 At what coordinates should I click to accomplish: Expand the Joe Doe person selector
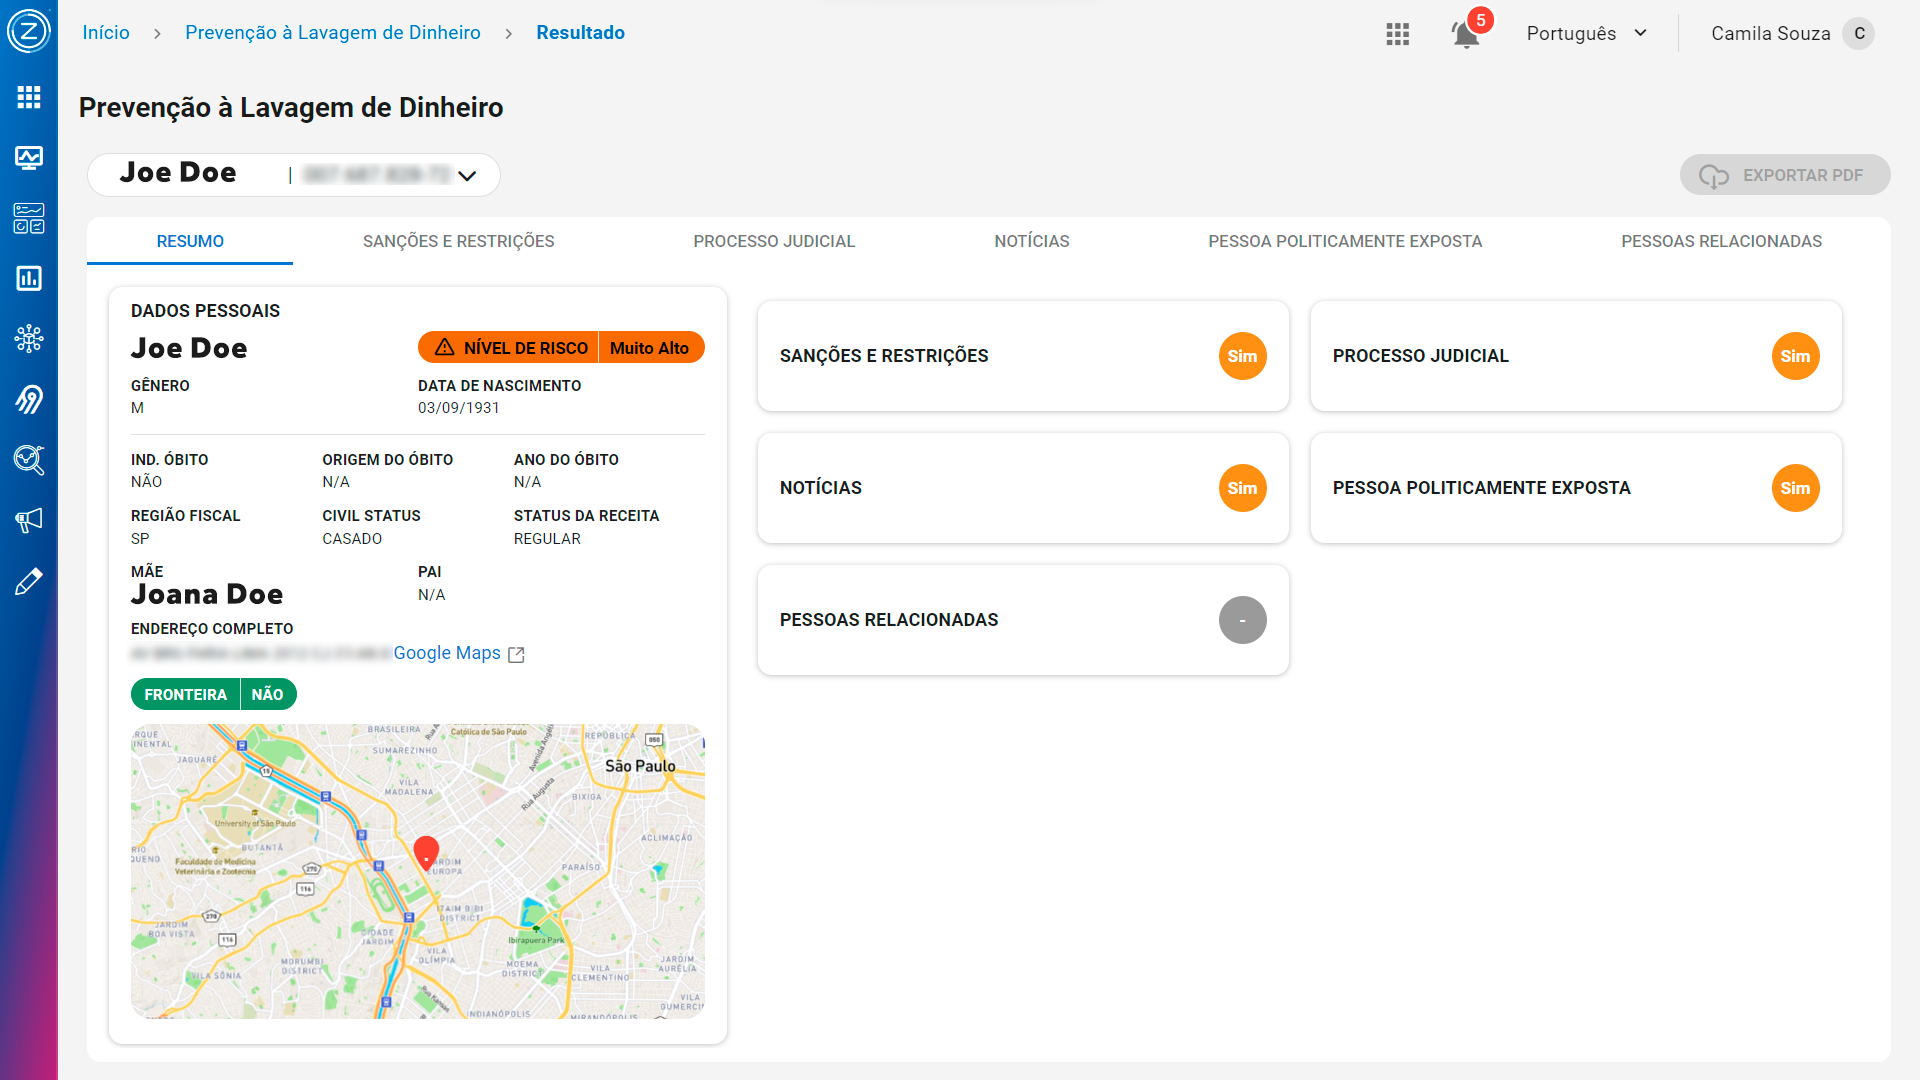tap(293, 175)
